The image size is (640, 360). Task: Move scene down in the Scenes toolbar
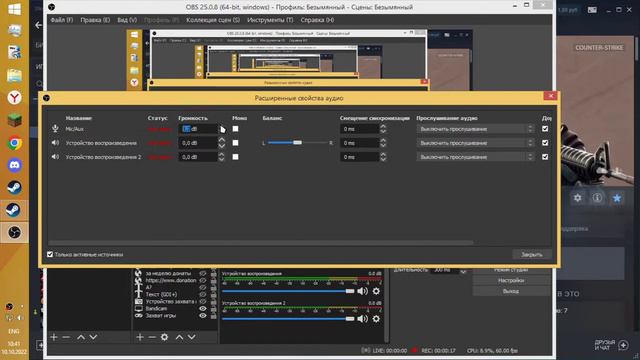(93, 337)
